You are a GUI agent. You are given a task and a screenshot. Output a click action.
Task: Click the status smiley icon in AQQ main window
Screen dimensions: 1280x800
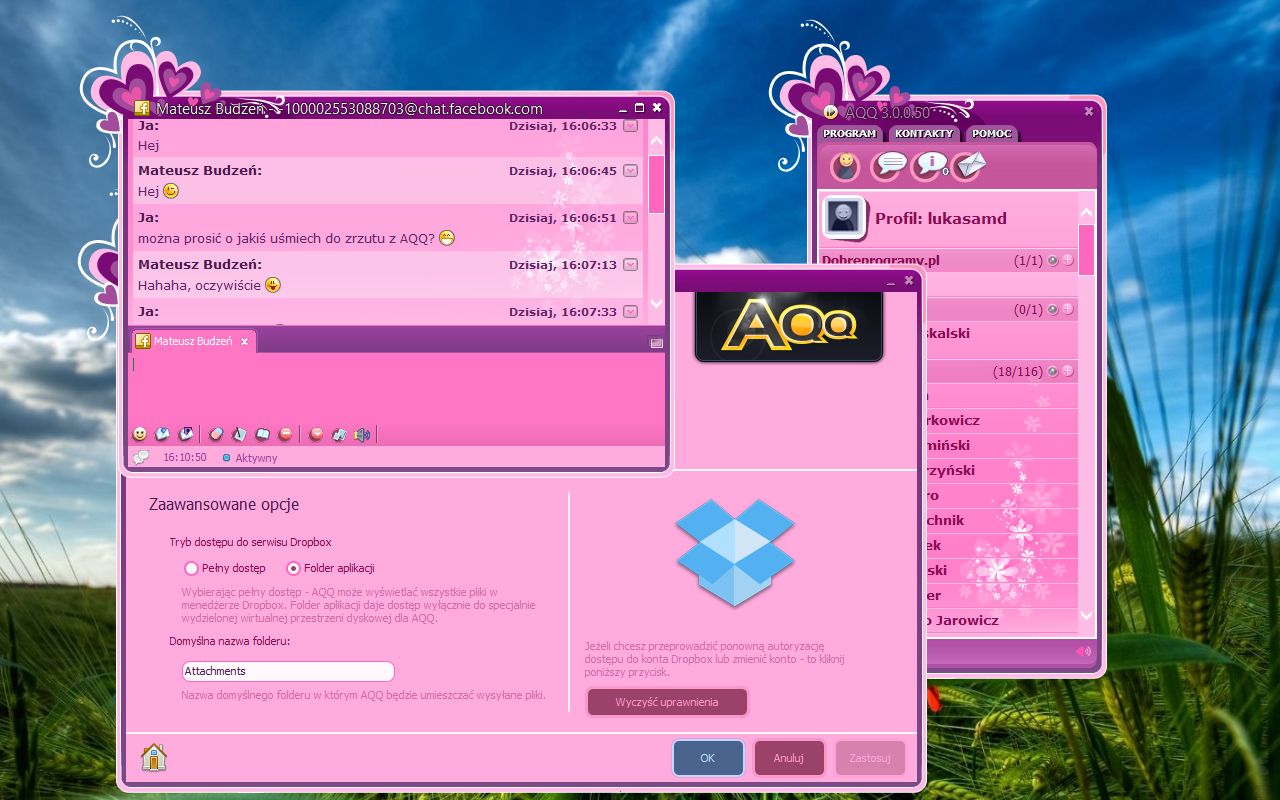tap(846, 165)
